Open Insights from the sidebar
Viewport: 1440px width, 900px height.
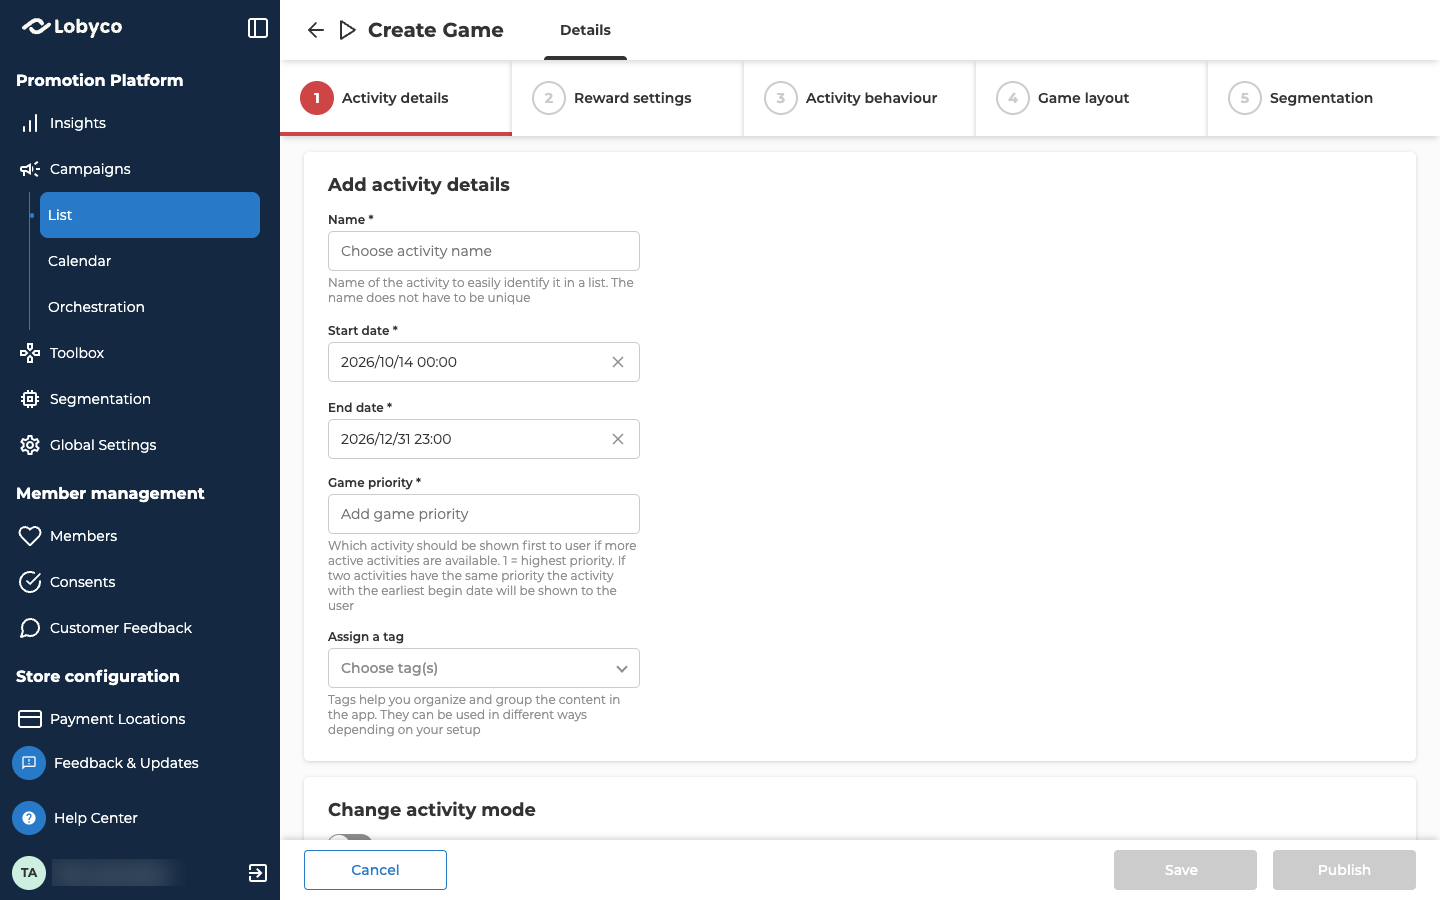(x=140, y=123)
